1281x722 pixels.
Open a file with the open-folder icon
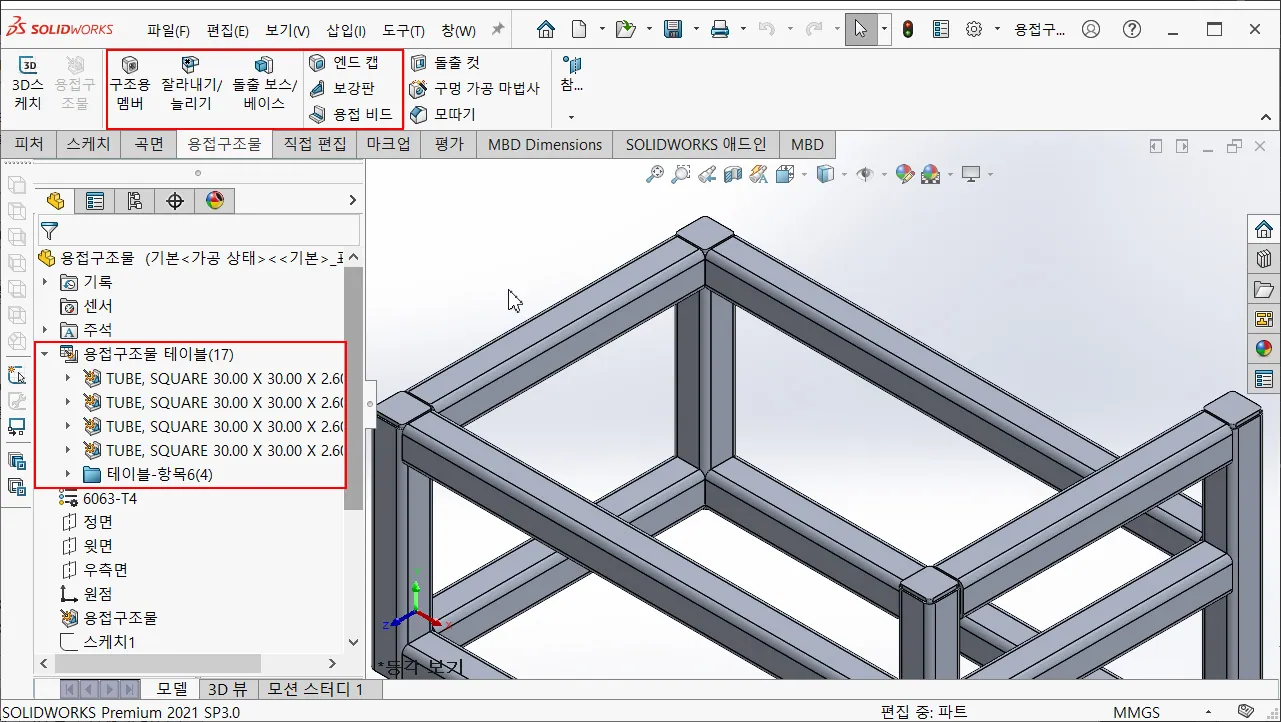coord(626,29)
